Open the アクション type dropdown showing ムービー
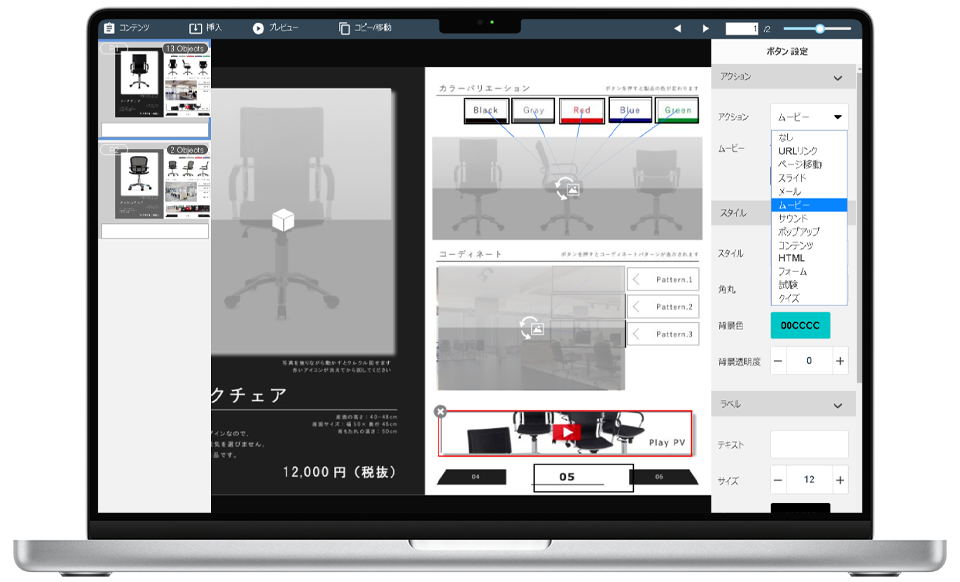Screen dimensions: 960x582 tap(809, 116)
